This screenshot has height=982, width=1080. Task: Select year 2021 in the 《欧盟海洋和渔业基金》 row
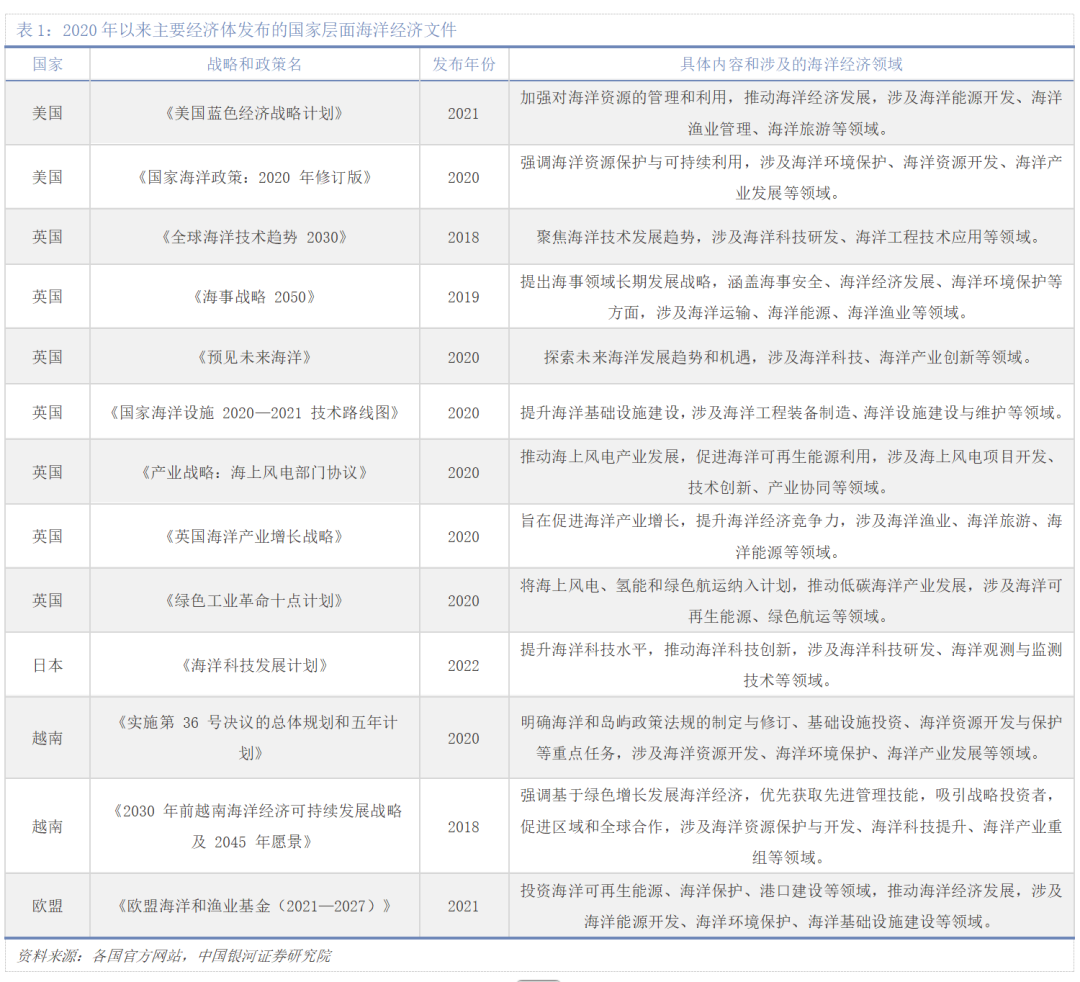click(x=464, y=906)
